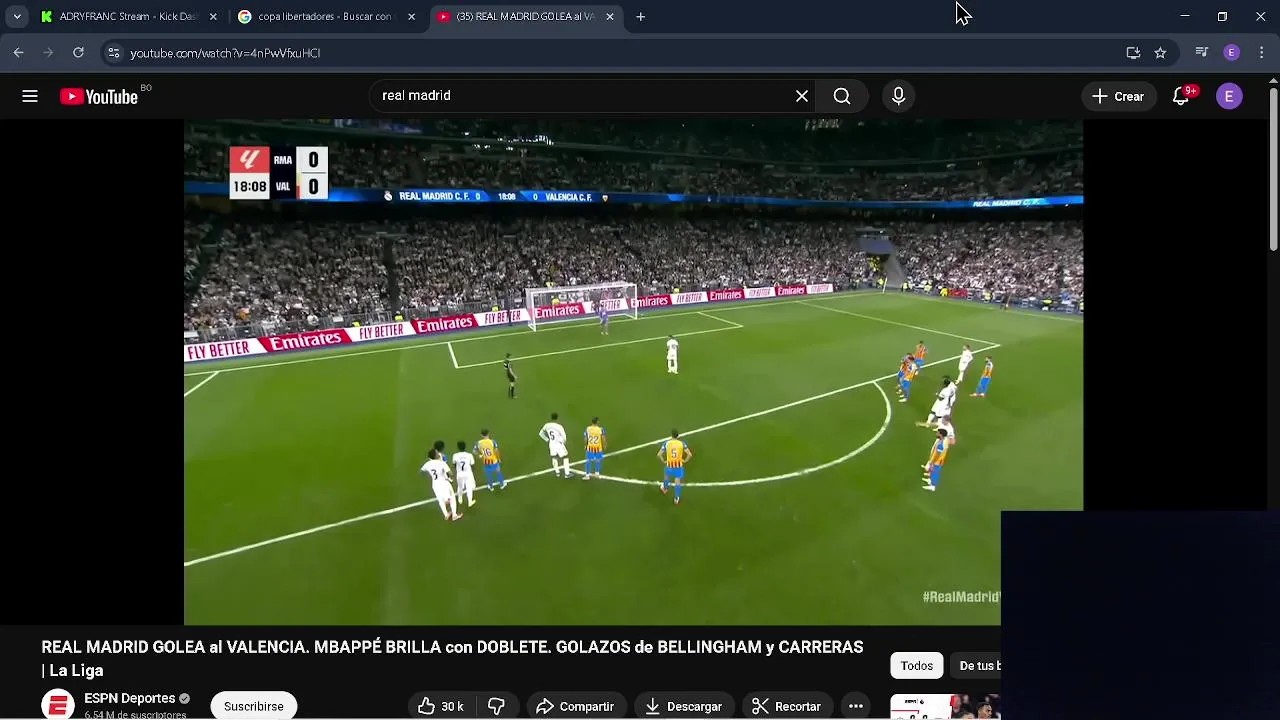Subscribe to ESPN Deportes channel
This screenshot has width=1280, height=720.
pos(254,706)
